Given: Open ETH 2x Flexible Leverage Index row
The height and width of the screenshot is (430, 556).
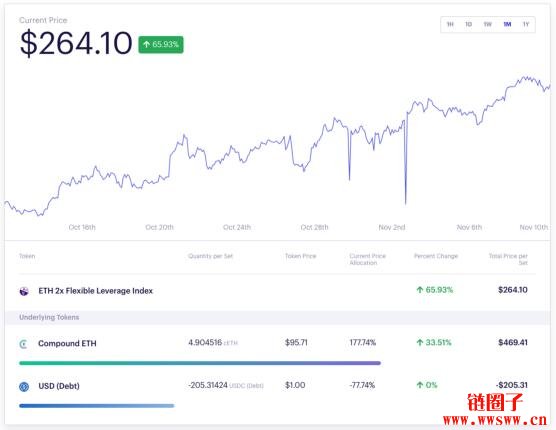Looking at the screenshot, I should click(277, 291).
